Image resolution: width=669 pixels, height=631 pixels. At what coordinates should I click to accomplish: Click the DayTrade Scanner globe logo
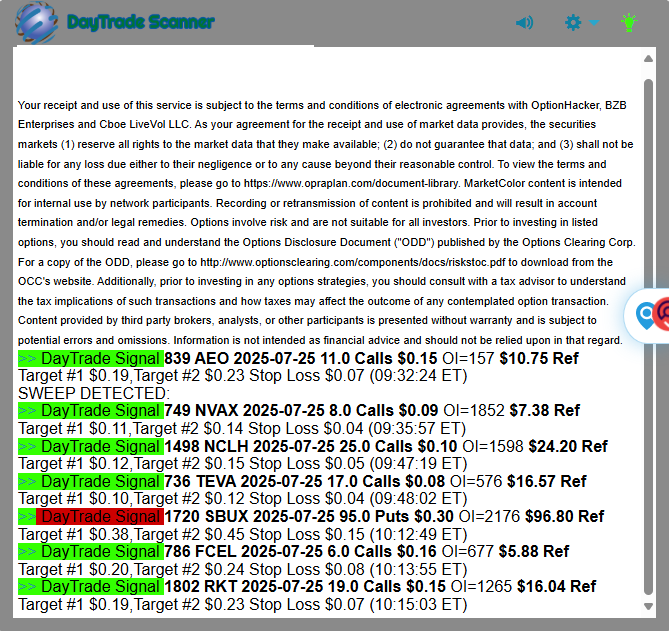36,22
